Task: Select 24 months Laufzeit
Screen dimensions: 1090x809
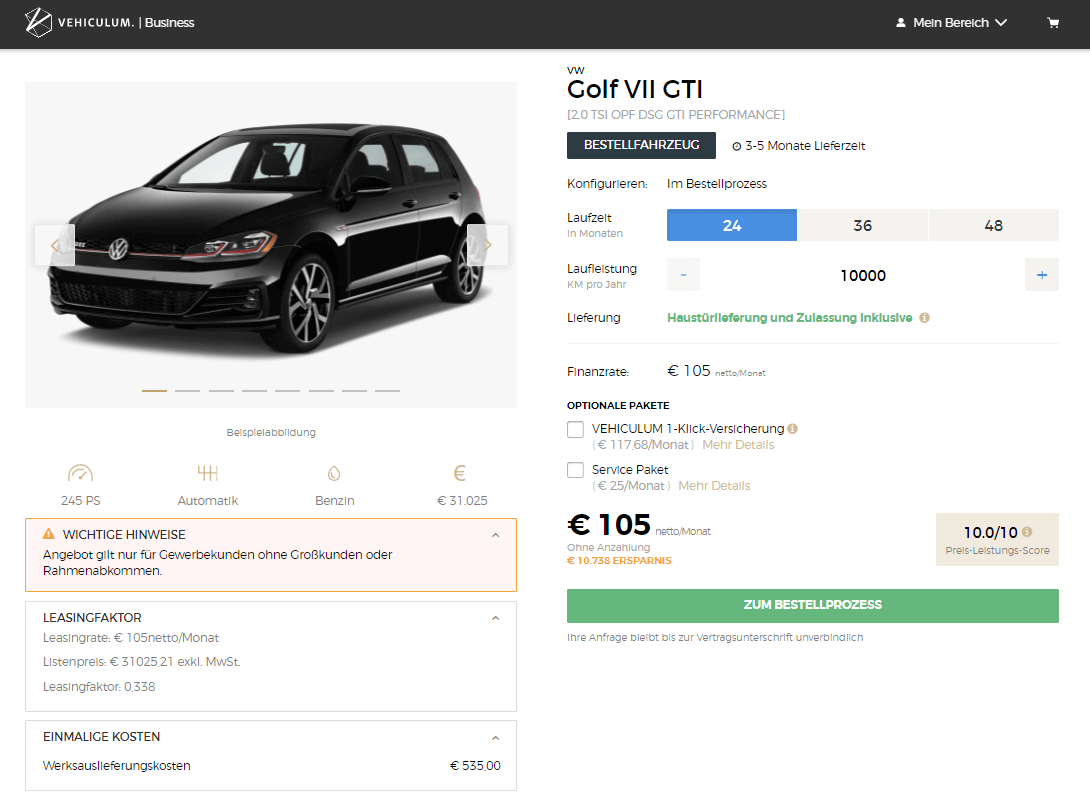Action: click(732, 225)
